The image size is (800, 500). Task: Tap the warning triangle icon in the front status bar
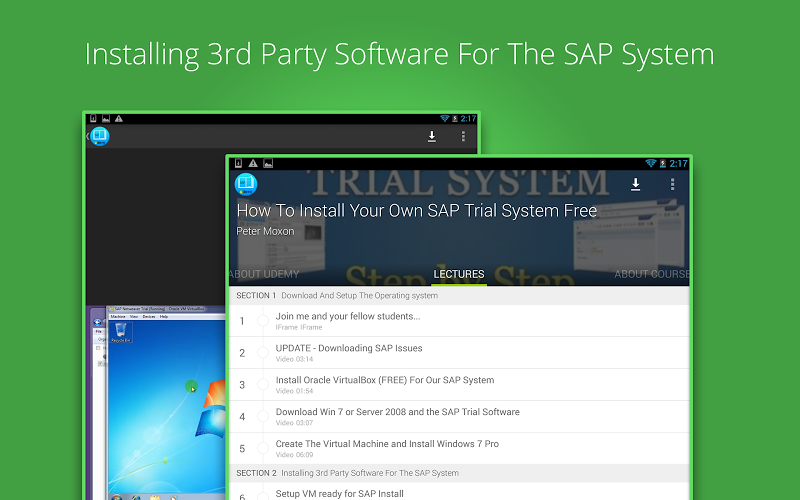[253, 163]
